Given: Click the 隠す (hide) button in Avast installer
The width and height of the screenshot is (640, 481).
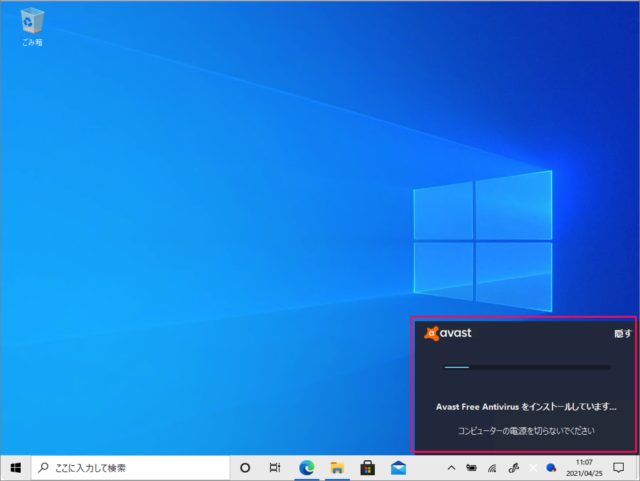Looking at the screenshot, I should point(622,334).
